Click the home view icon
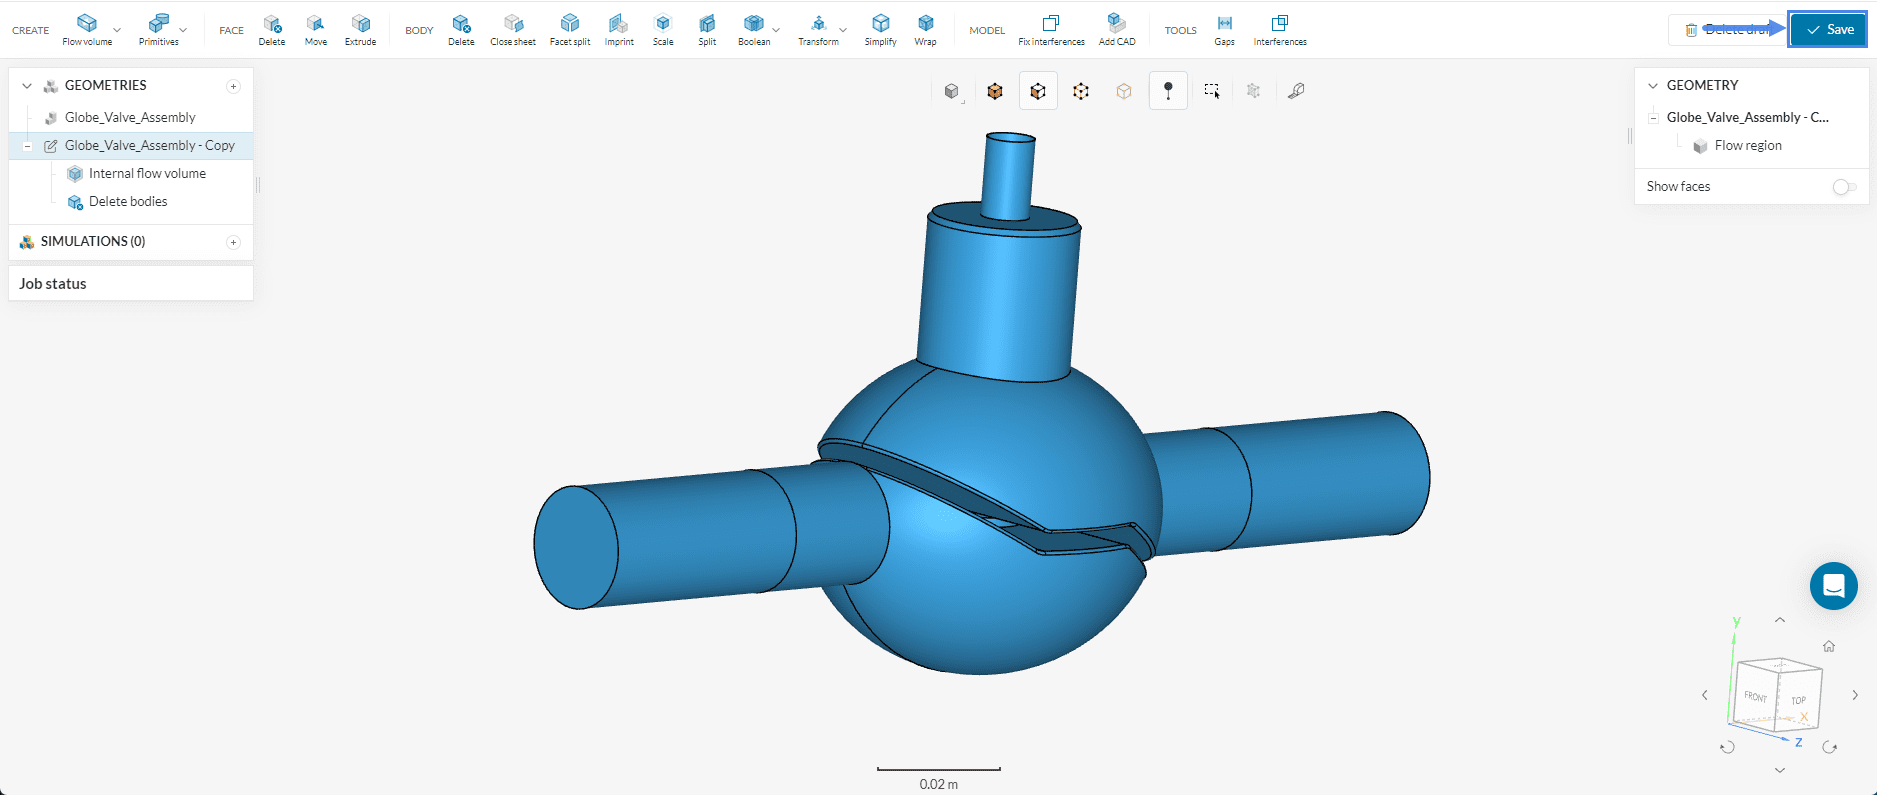 coord(1828,647)
